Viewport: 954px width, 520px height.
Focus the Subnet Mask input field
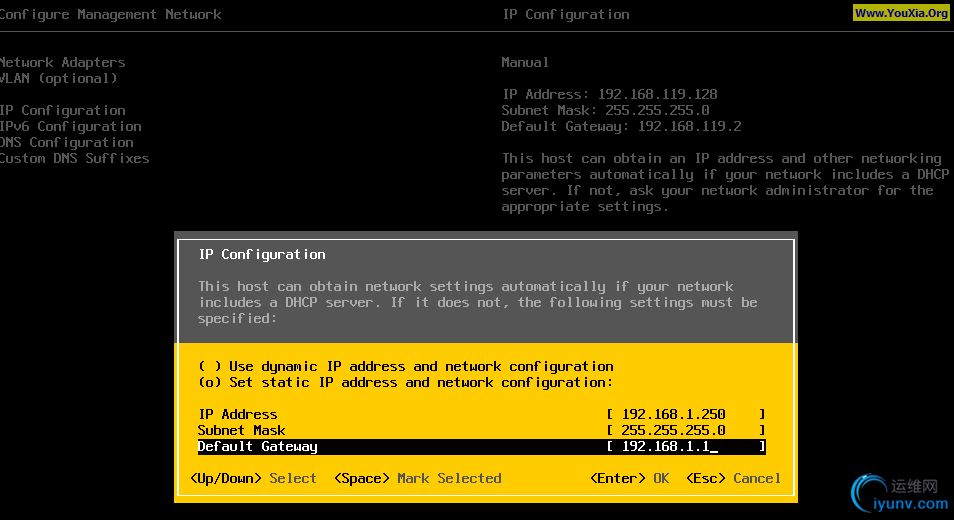tap(685, 430)
